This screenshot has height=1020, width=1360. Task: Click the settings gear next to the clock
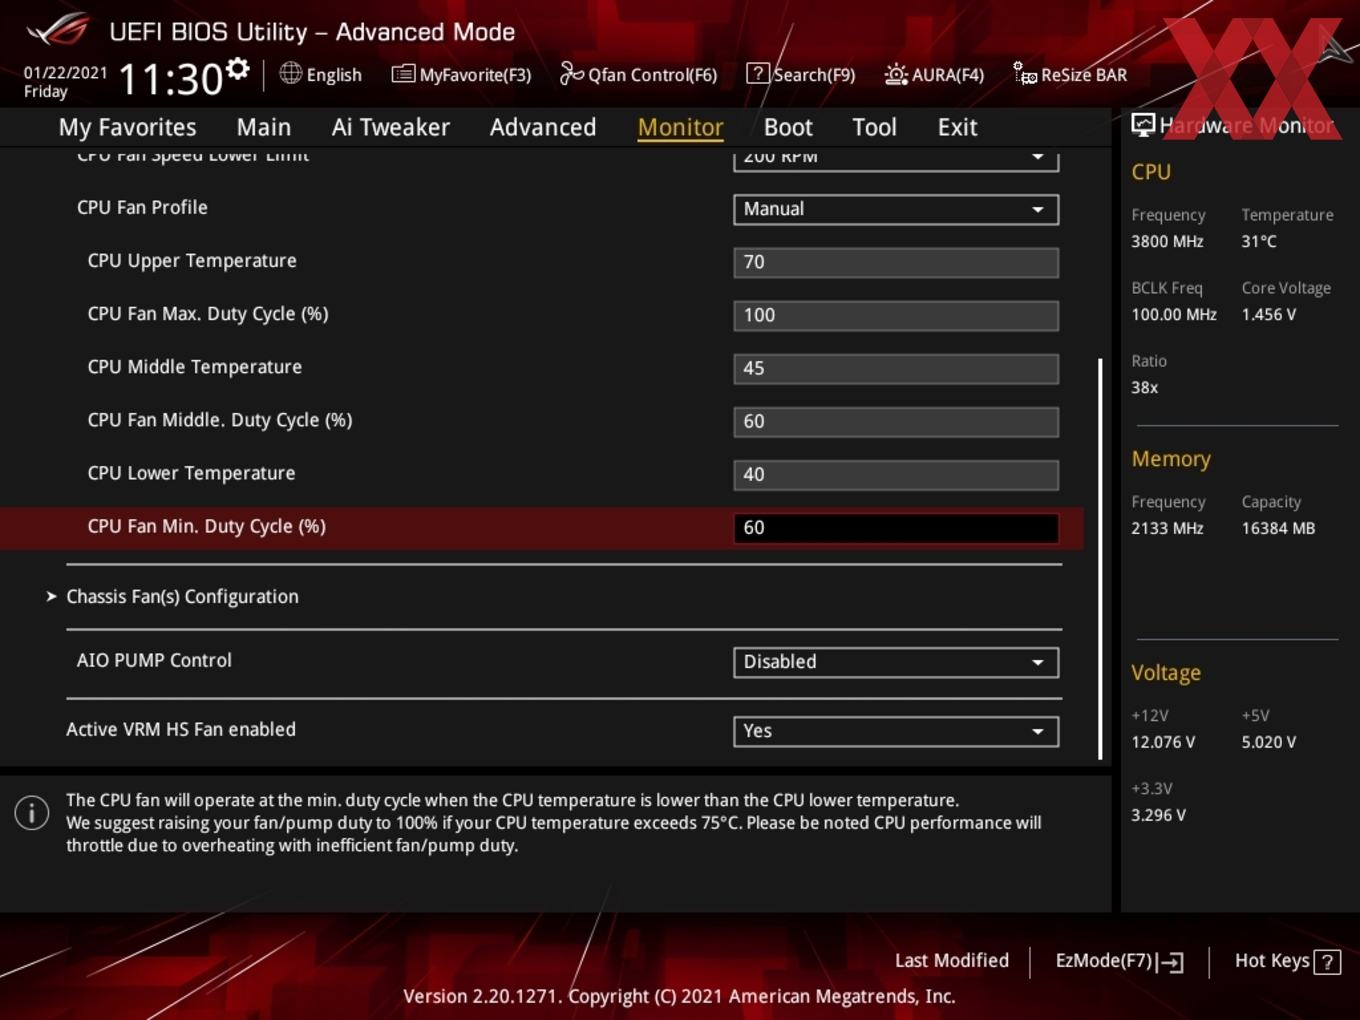[238, 69]
